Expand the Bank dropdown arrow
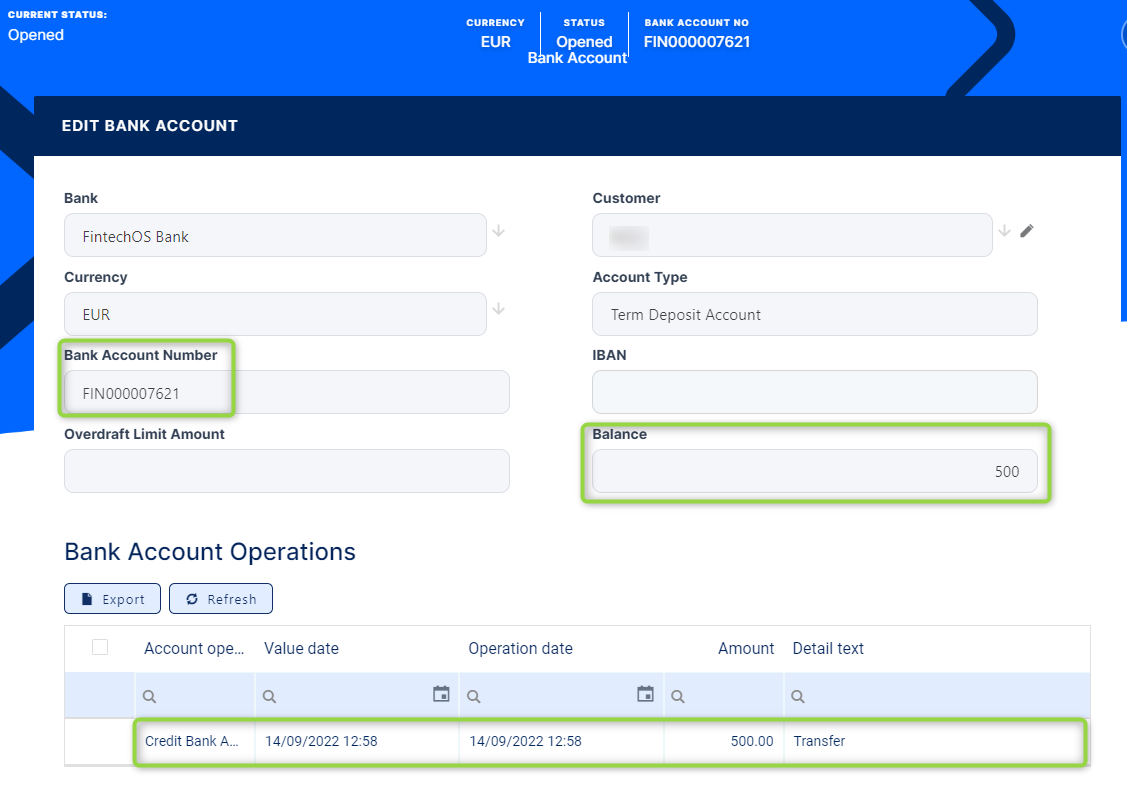The width and height of the screenshot is (1127, 786). (x=499, y=231)
